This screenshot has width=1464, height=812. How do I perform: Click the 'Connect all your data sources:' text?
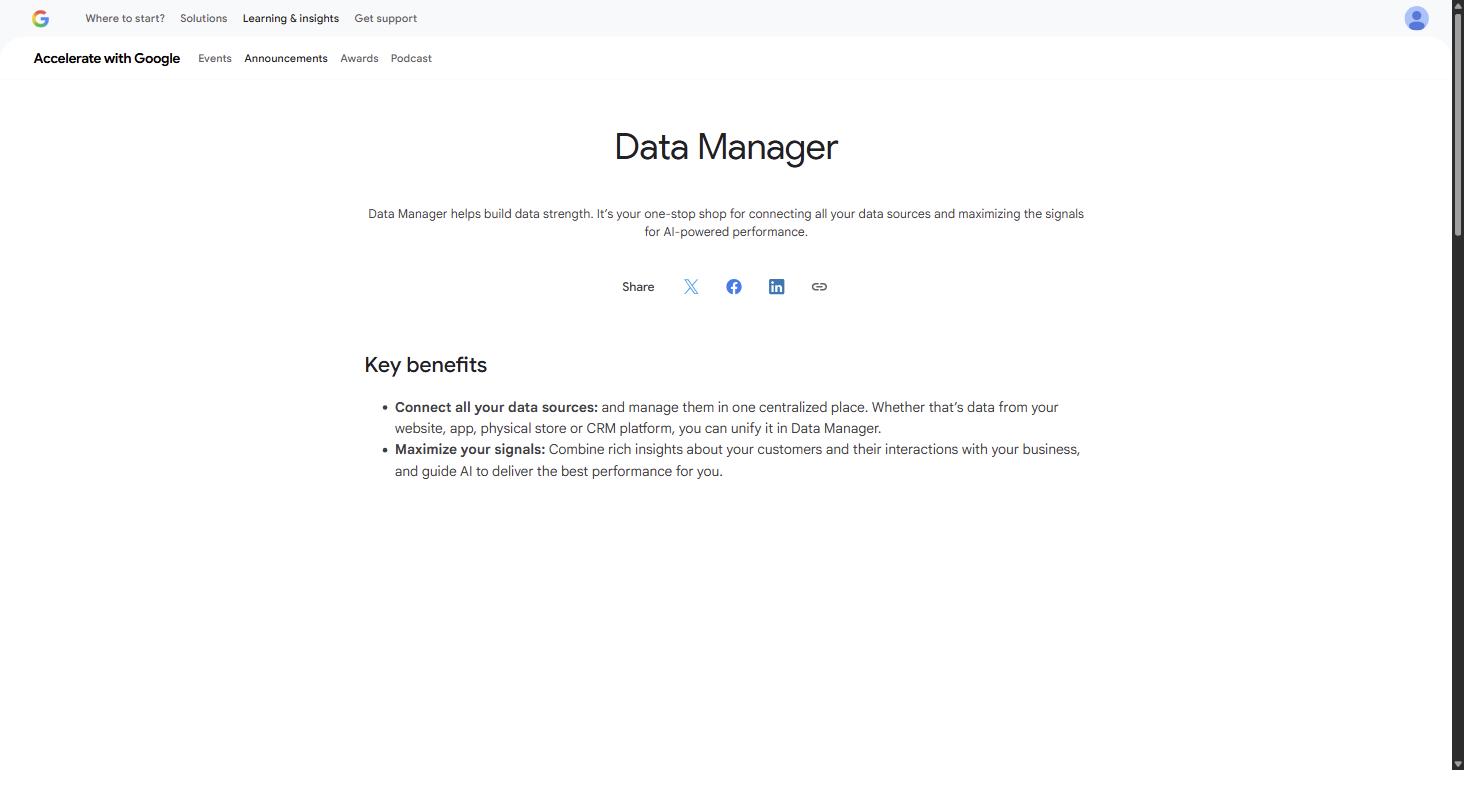pos(496,407)
